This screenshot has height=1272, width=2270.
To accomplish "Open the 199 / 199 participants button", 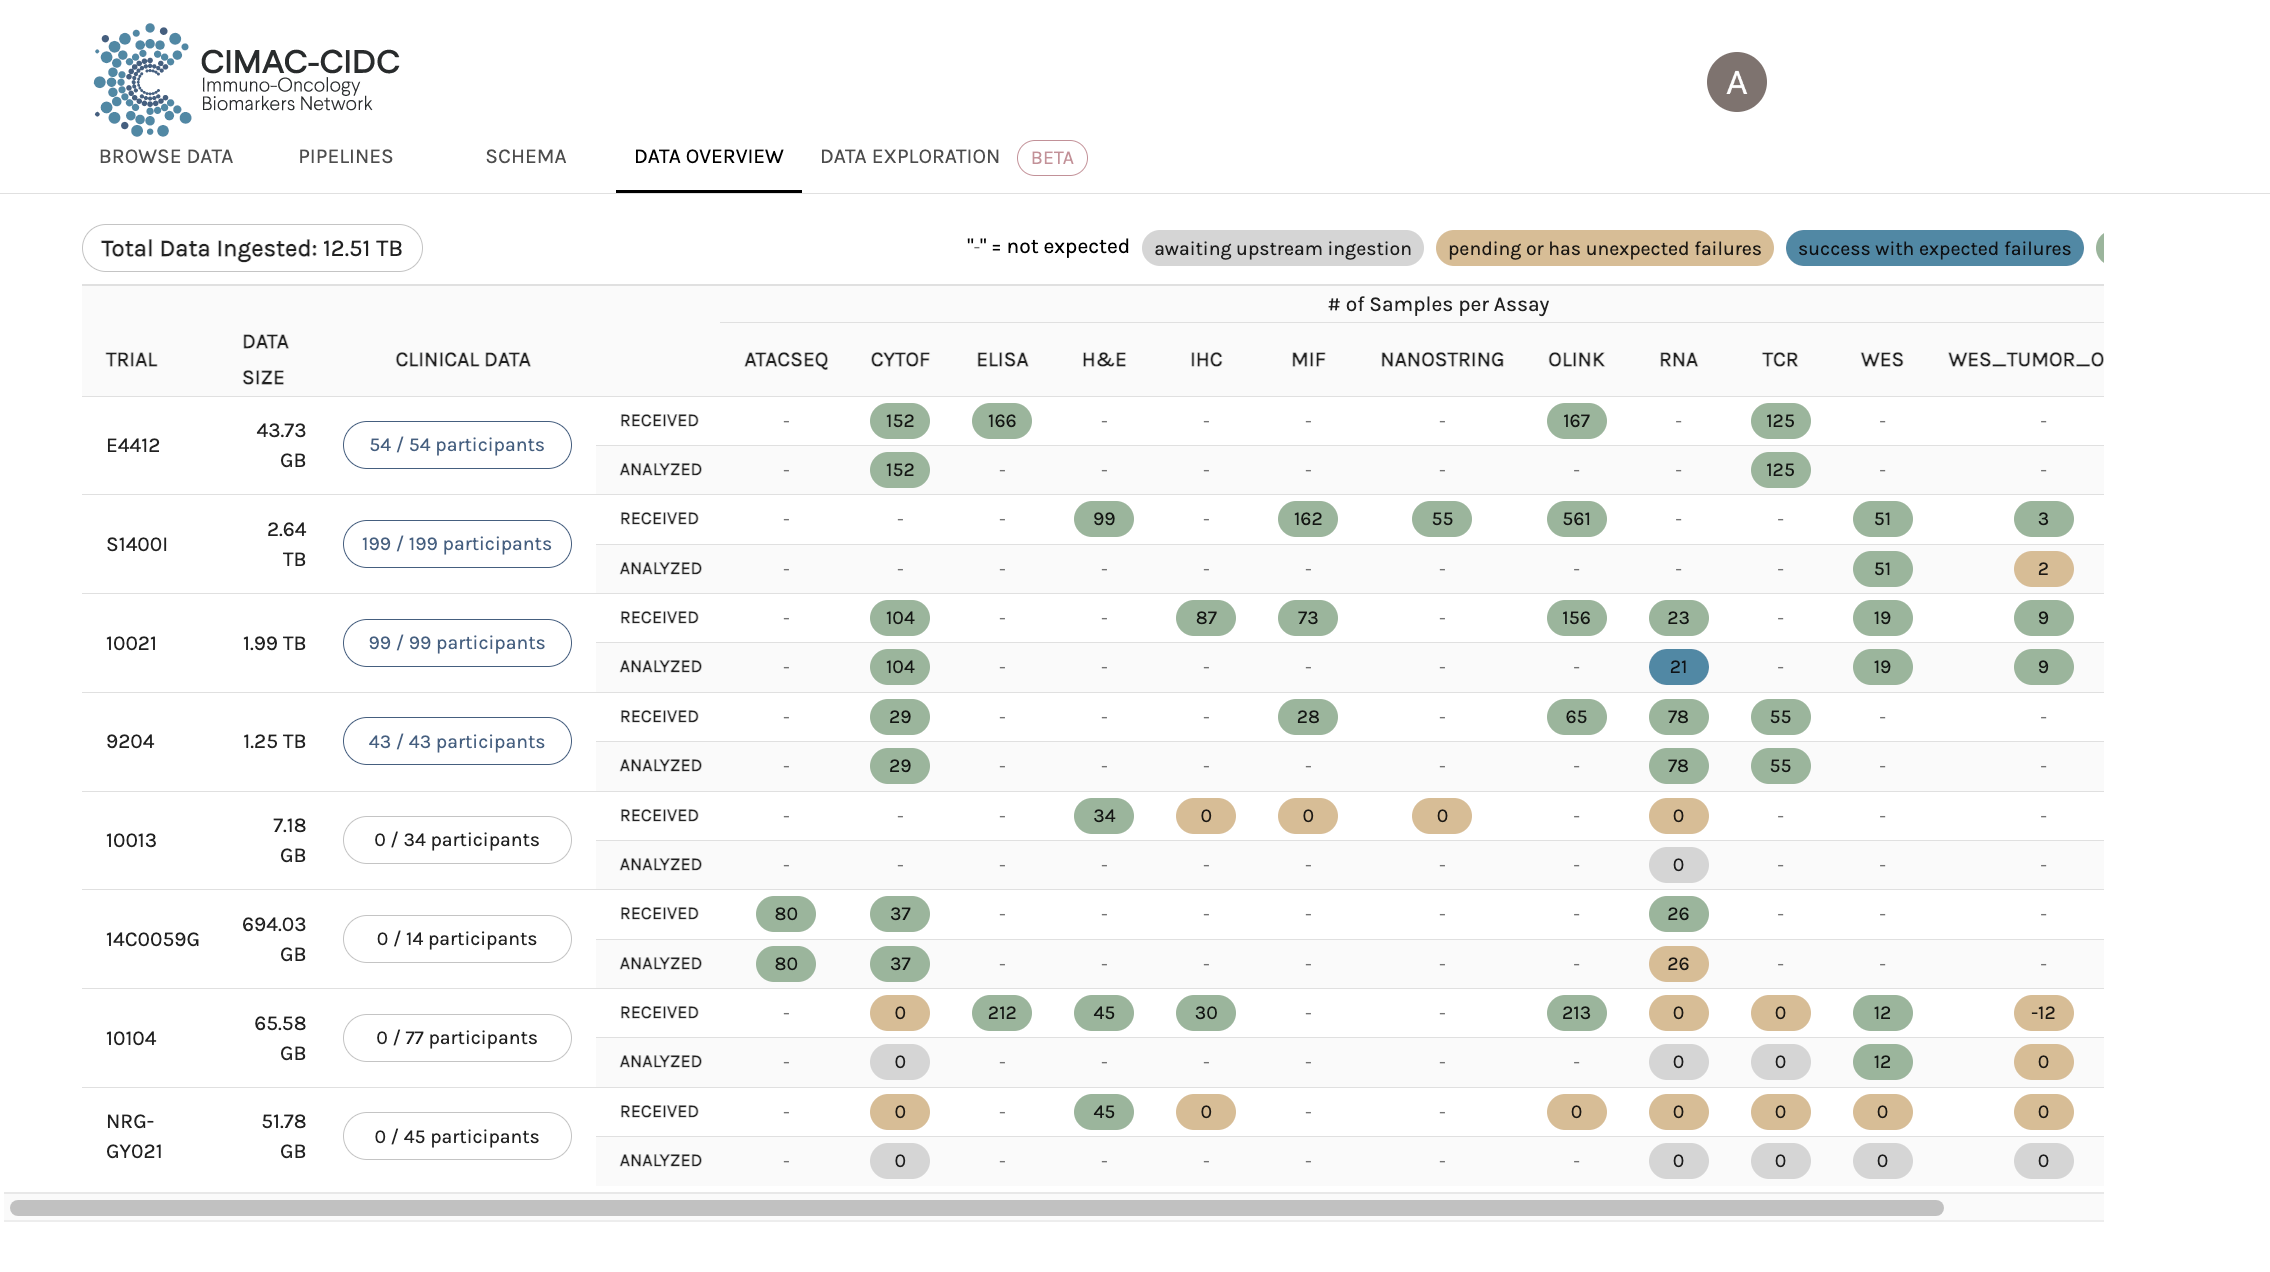I will coord(457,544).
